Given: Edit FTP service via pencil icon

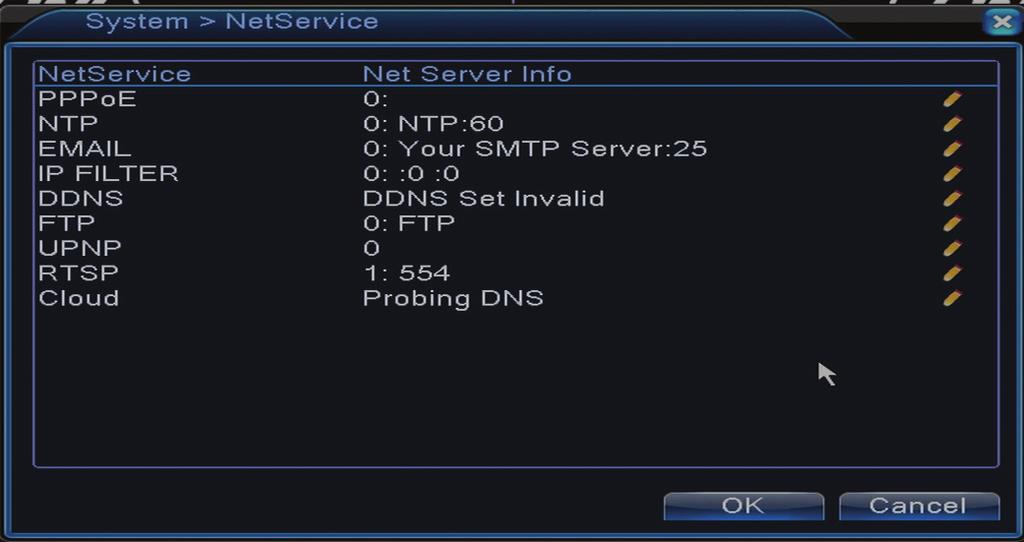Looking at the screenshot, I should [x=952, y=223].
